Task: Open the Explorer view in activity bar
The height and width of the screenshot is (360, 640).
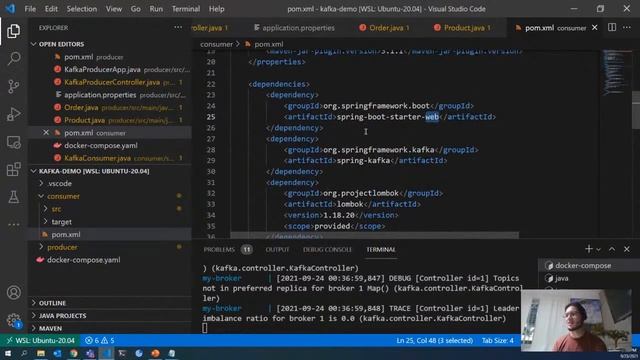Action: (x=13, y=31)
